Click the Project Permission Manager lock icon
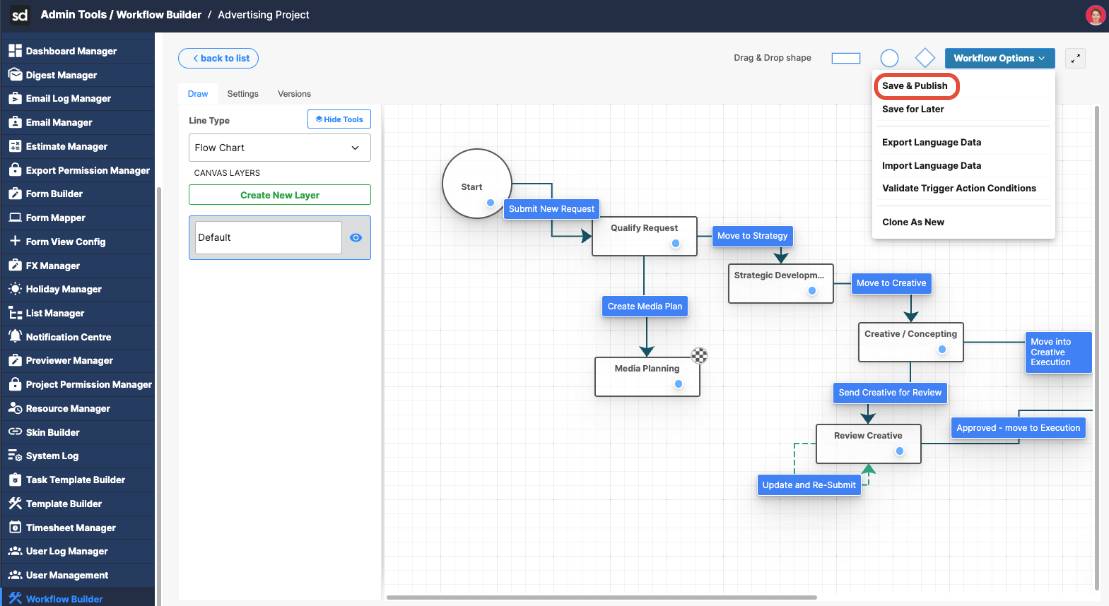This screenshot has height=606, width=1109. [x=15, y=384]
